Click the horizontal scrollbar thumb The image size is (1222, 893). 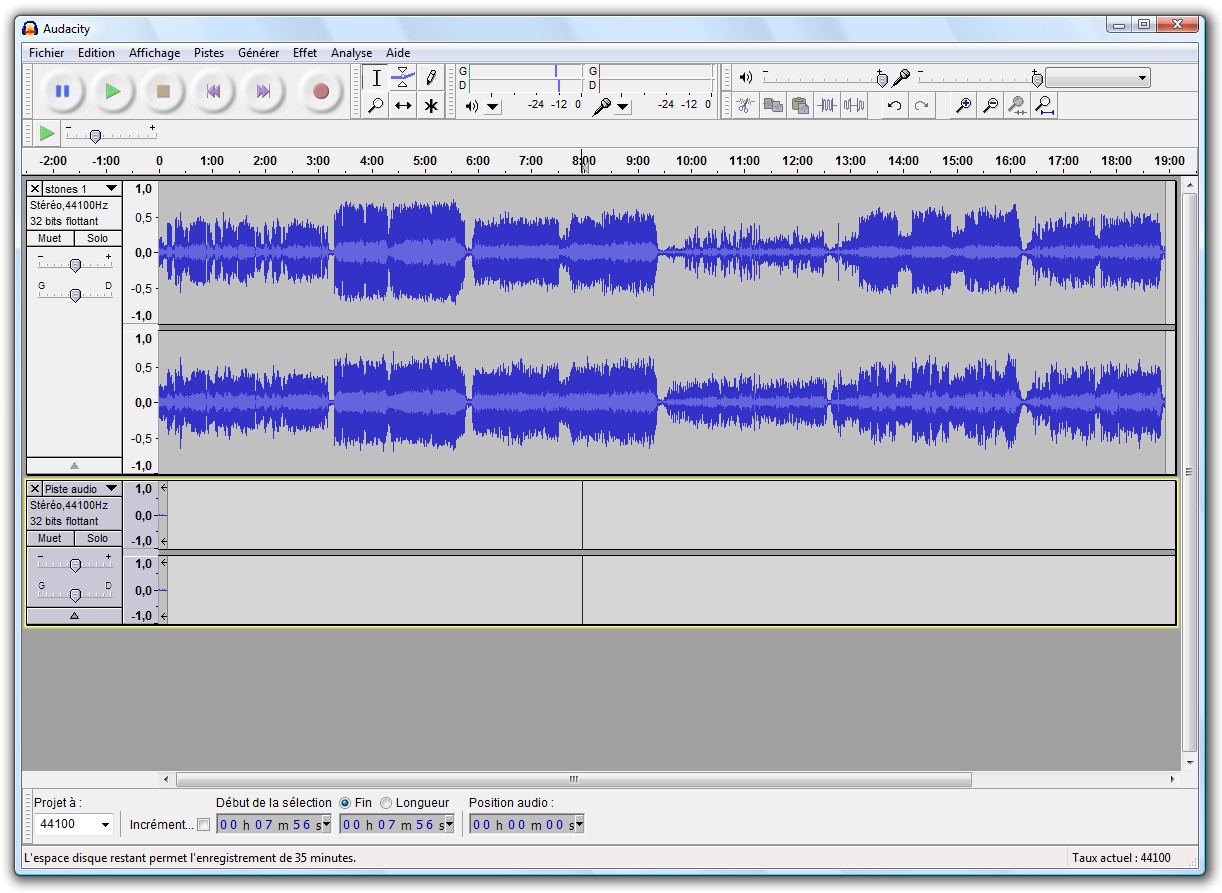pos(574,779)
